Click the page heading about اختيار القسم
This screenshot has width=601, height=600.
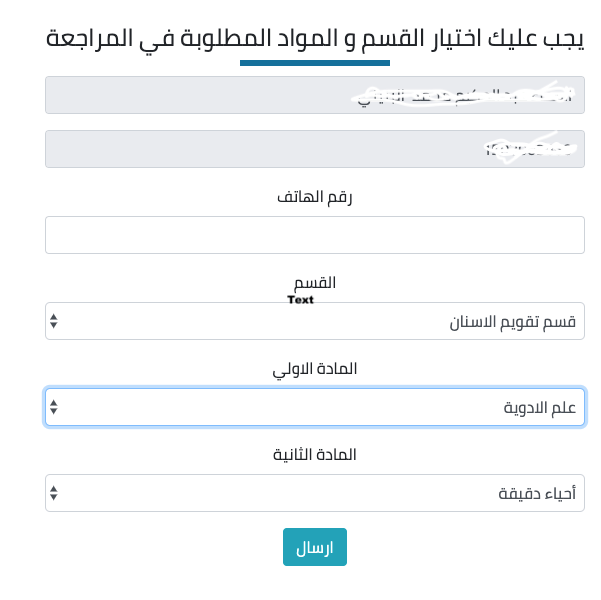click(x=314, y=39)
